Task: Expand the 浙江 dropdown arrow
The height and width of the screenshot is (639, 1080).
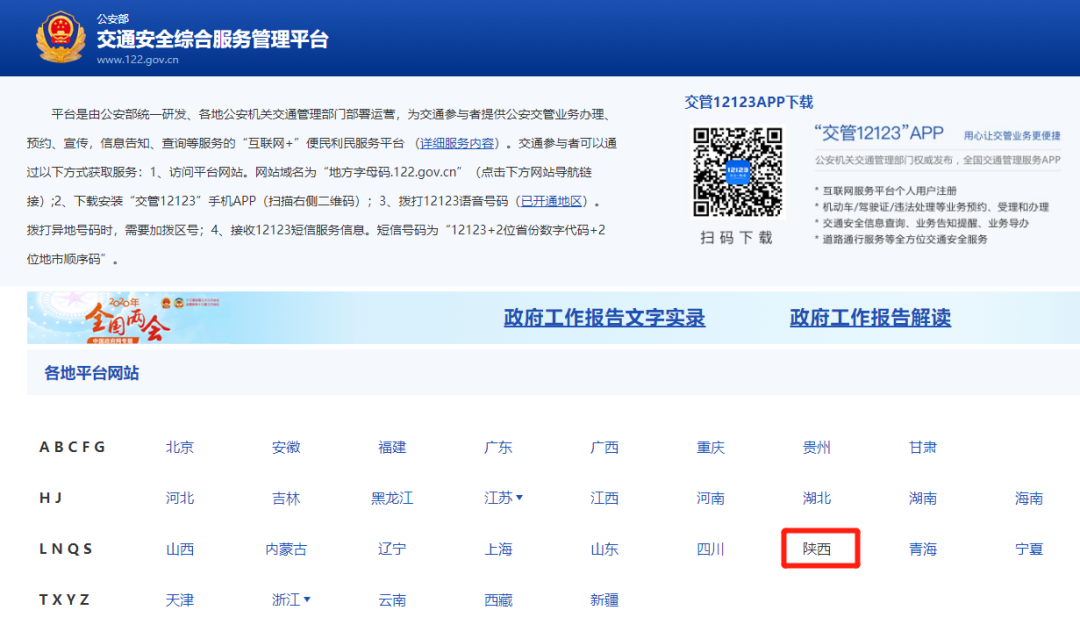Action: (x=306, y=600)
